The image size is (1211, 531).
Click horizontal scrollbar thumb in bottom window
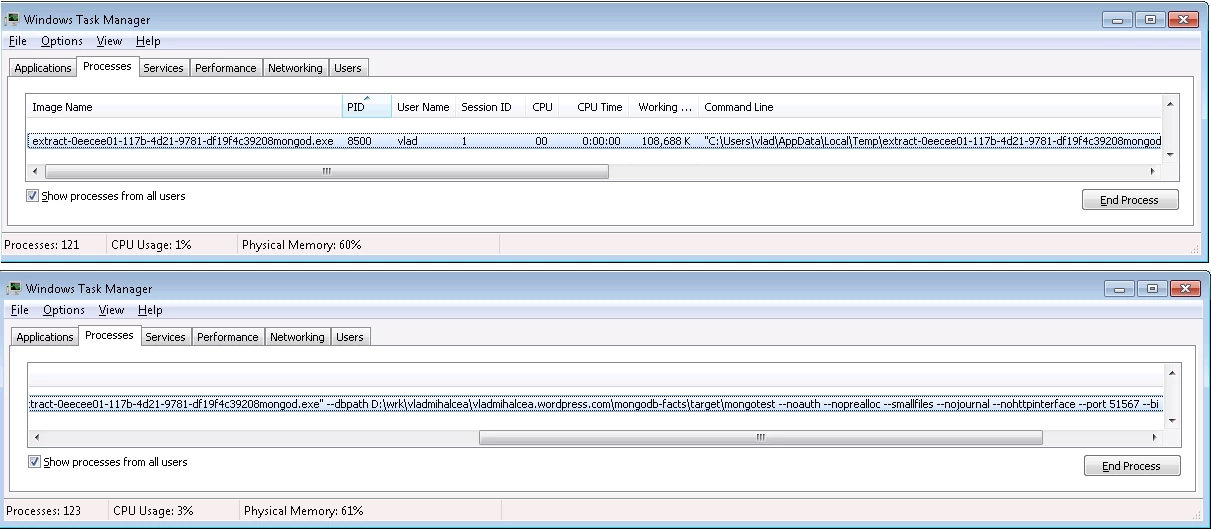pyautogui.click(x=761, y=437)
